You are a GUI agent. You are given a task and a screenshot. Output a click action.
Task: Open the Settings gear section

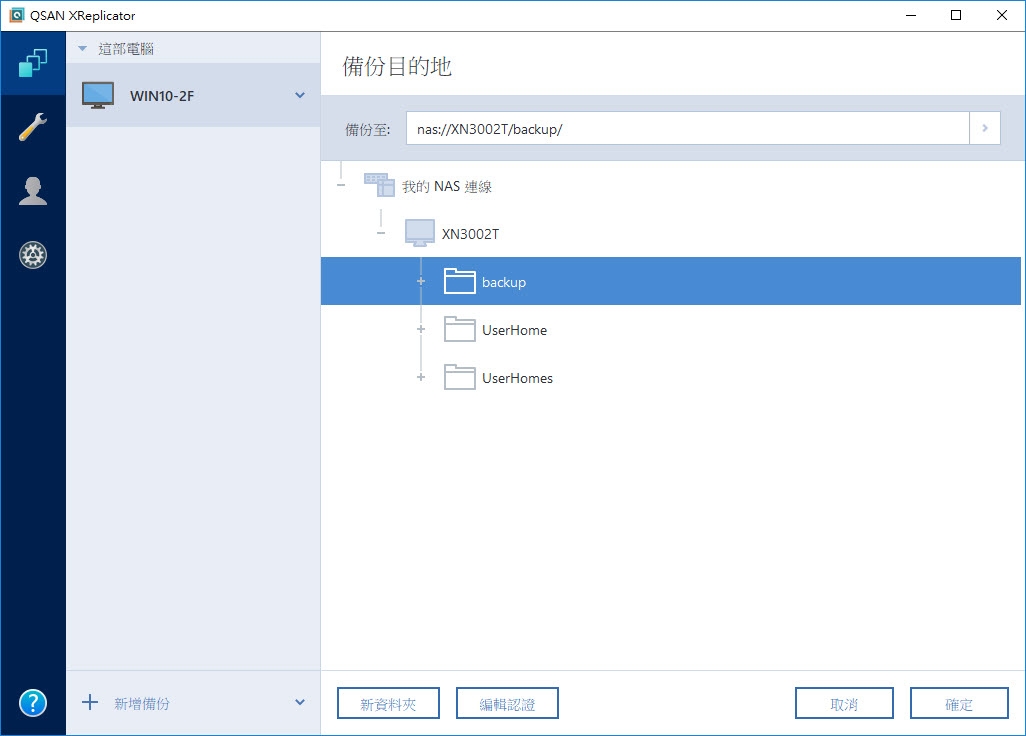pyautogui.click(x=33, y=254)
